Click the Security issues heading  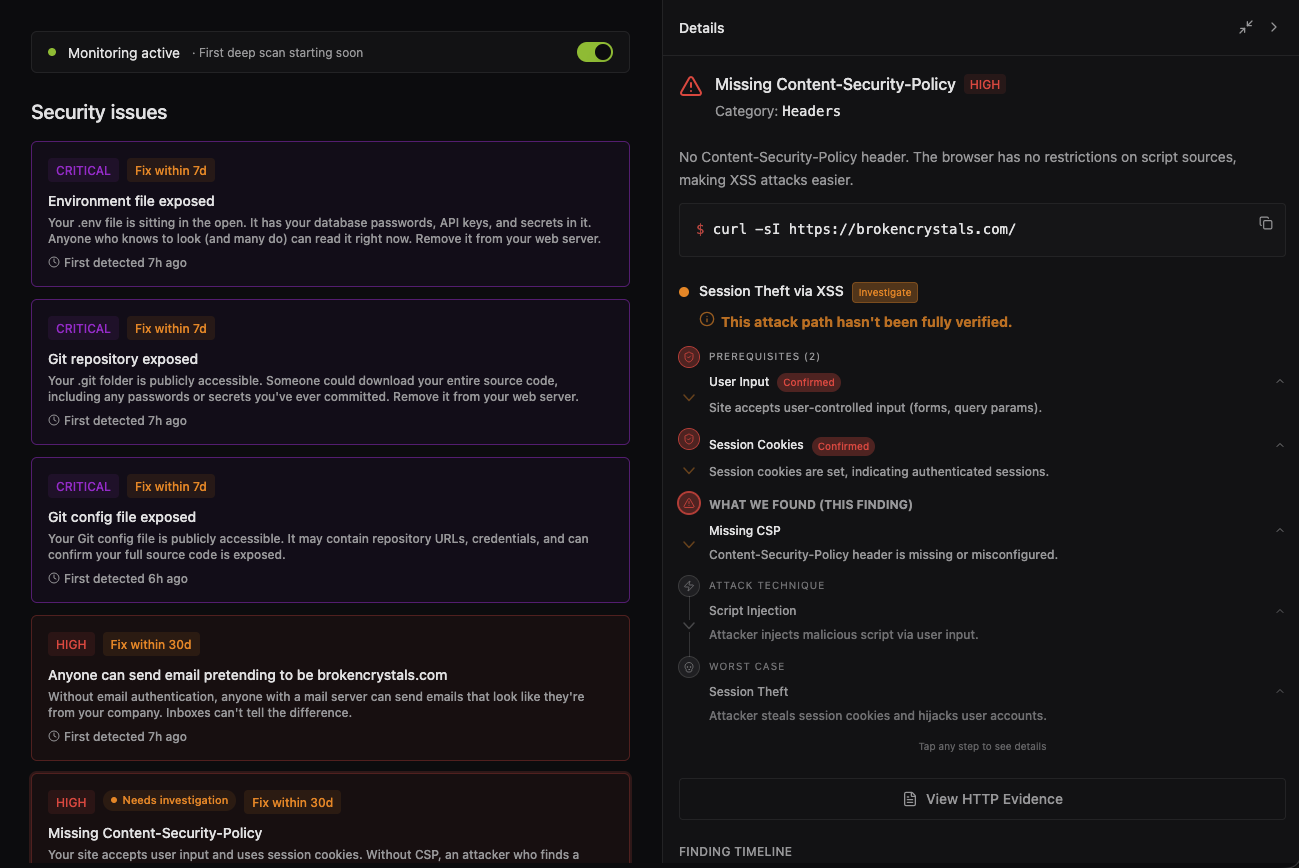(99, 112)
